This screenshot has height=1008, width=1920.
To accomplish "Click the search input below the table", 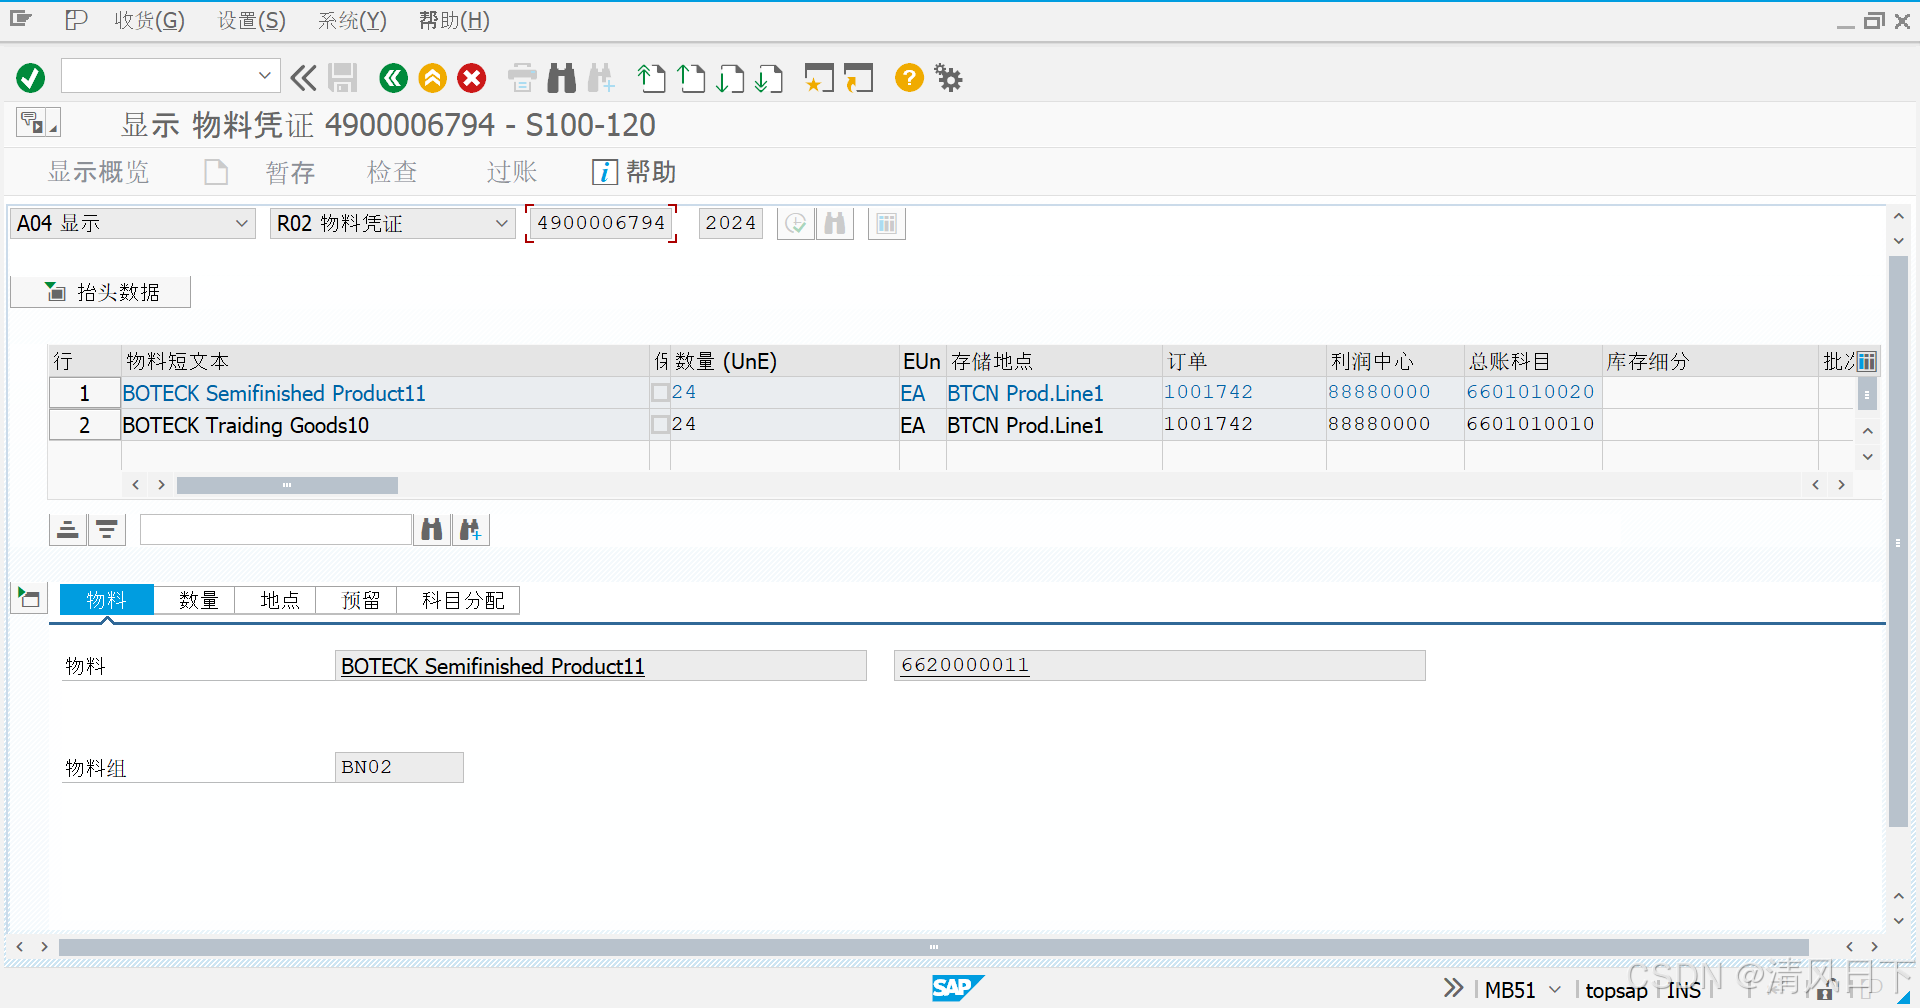I will (276, 529).
